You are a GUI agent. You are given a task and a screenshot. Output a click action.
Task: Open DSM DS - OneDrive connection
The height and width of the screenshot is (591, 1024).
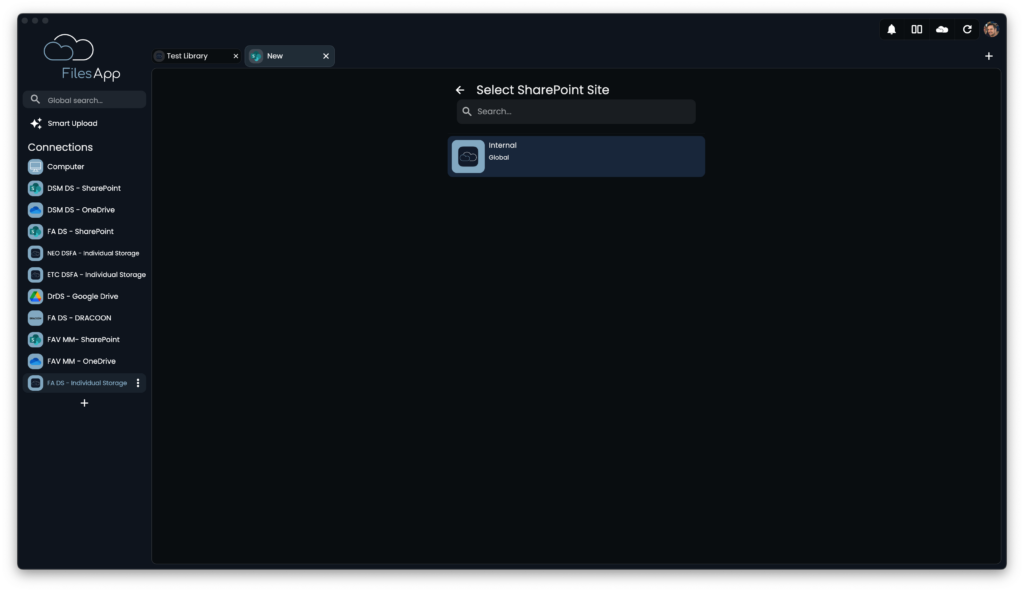tap(84, 210)
